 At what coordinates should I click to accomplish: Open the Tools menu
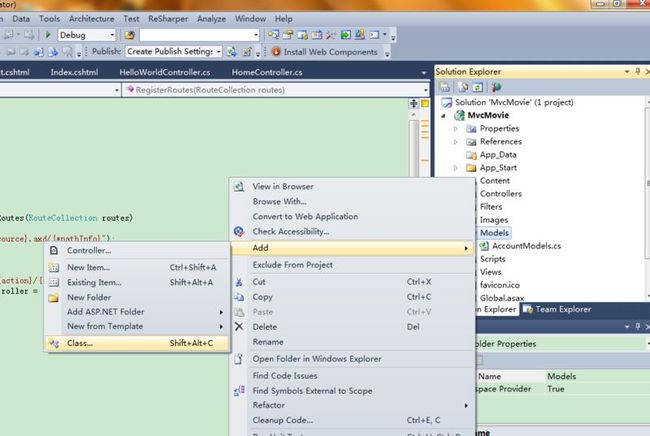pos(50,19)
